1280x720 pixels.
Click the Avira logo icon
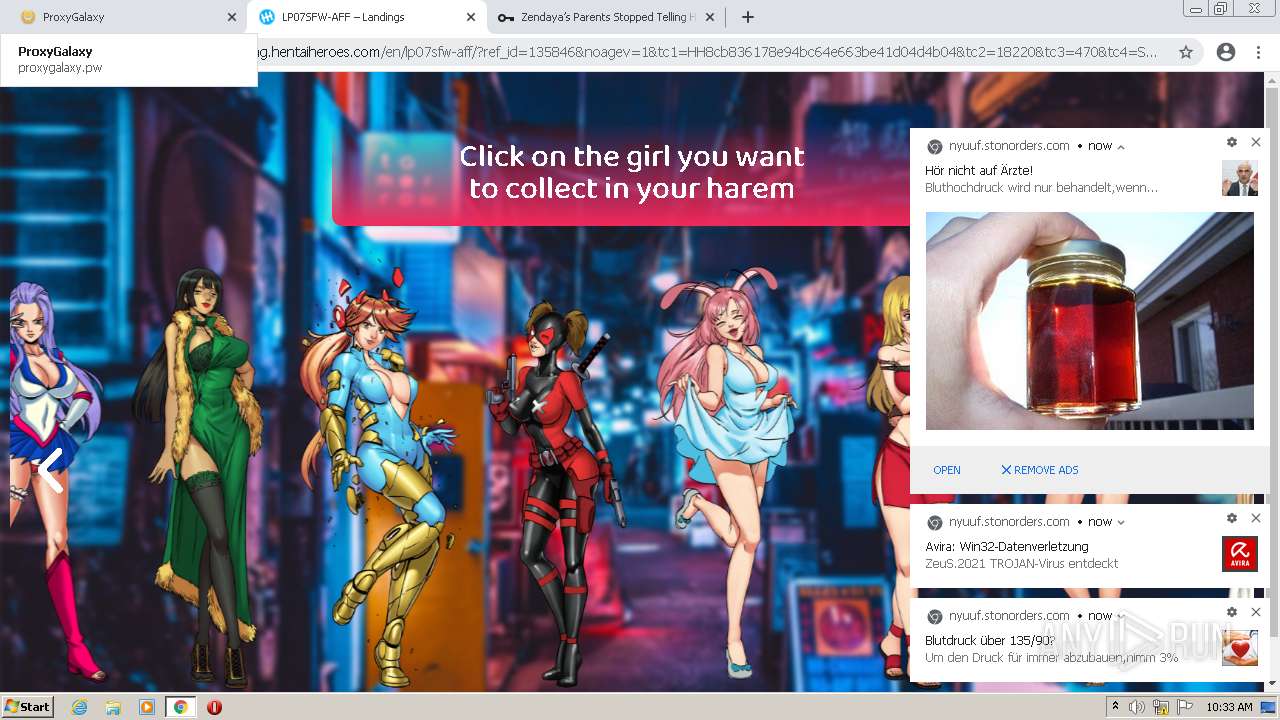click(x=1240, y=554)
